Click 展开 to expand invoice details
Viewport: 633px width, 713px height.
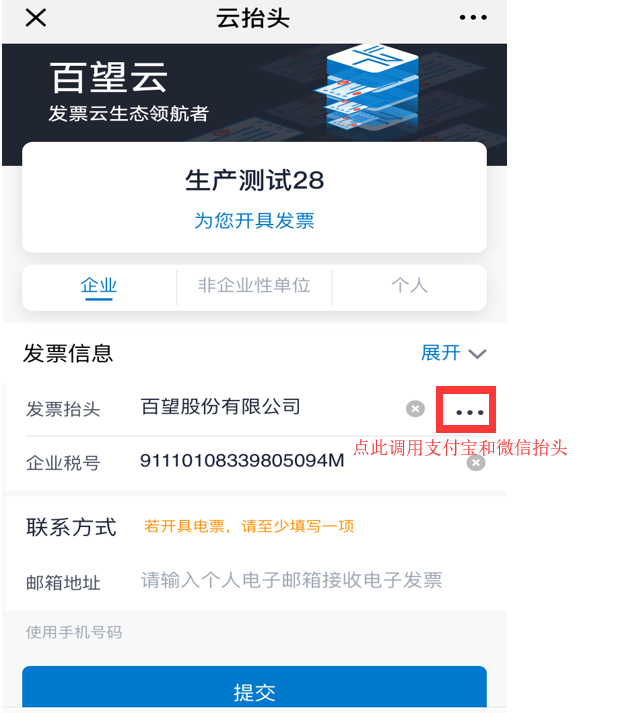tap(441, 353)
